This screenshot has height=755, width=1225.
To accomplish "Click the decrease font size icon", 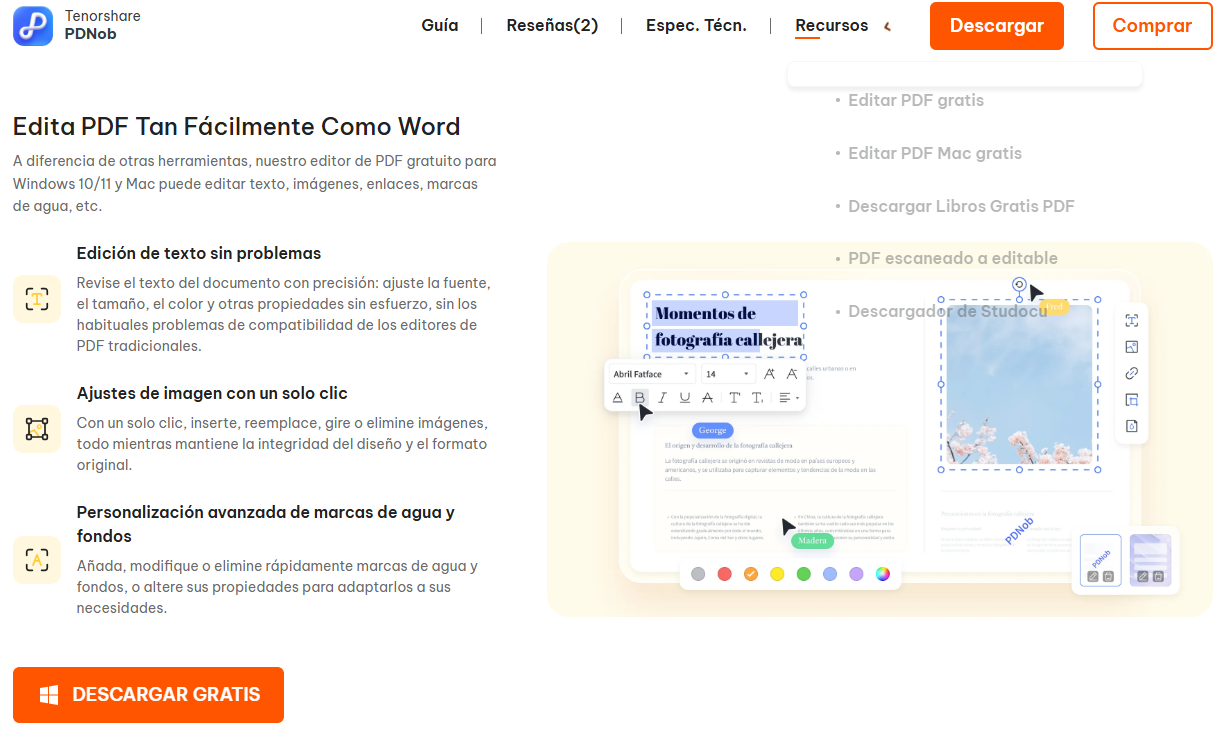I will tap(792, 374).
